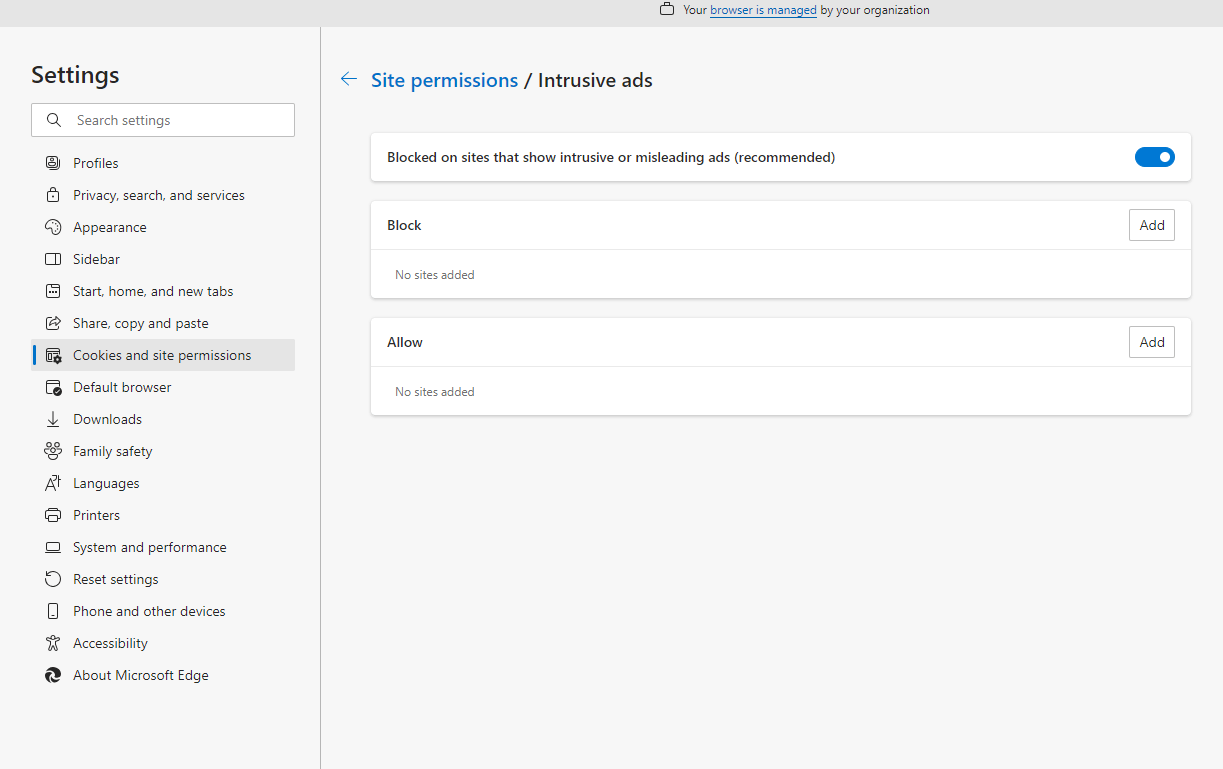The width and height of the screenshot is (1223, 769).
Task: Click the Family safety icon
Action: 53,451
